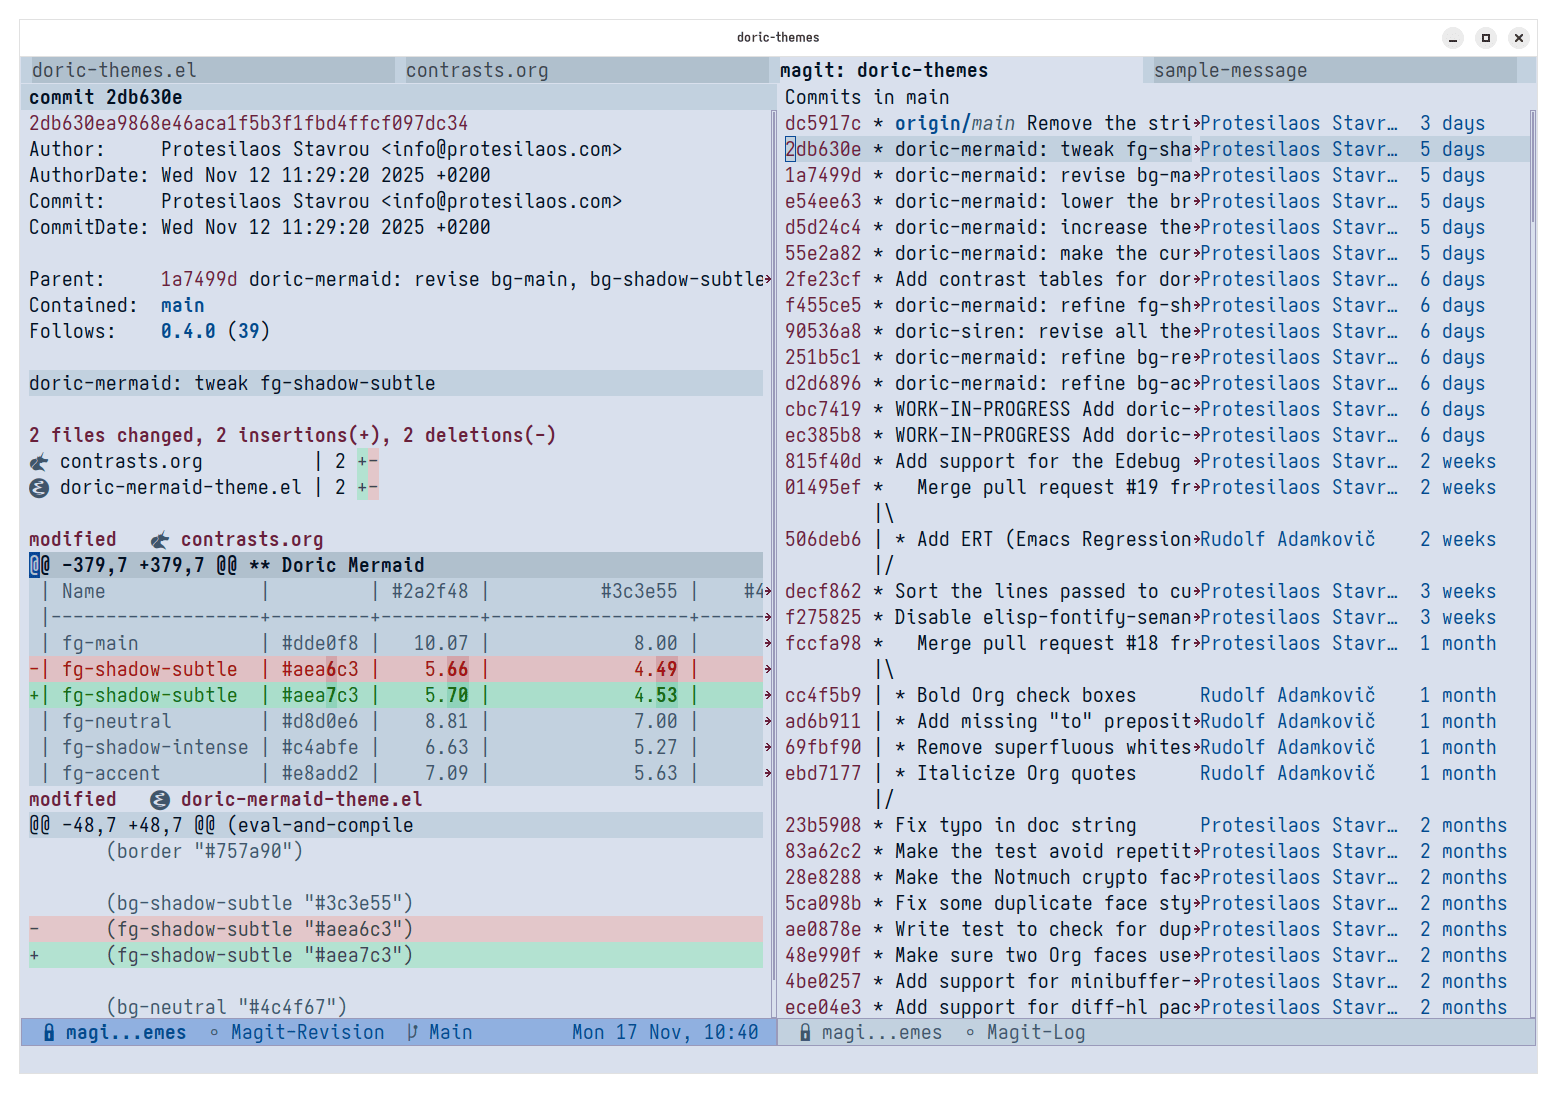
Task: Click the Org icon in the modified contrasts.org heading
Action: point(160,540)
